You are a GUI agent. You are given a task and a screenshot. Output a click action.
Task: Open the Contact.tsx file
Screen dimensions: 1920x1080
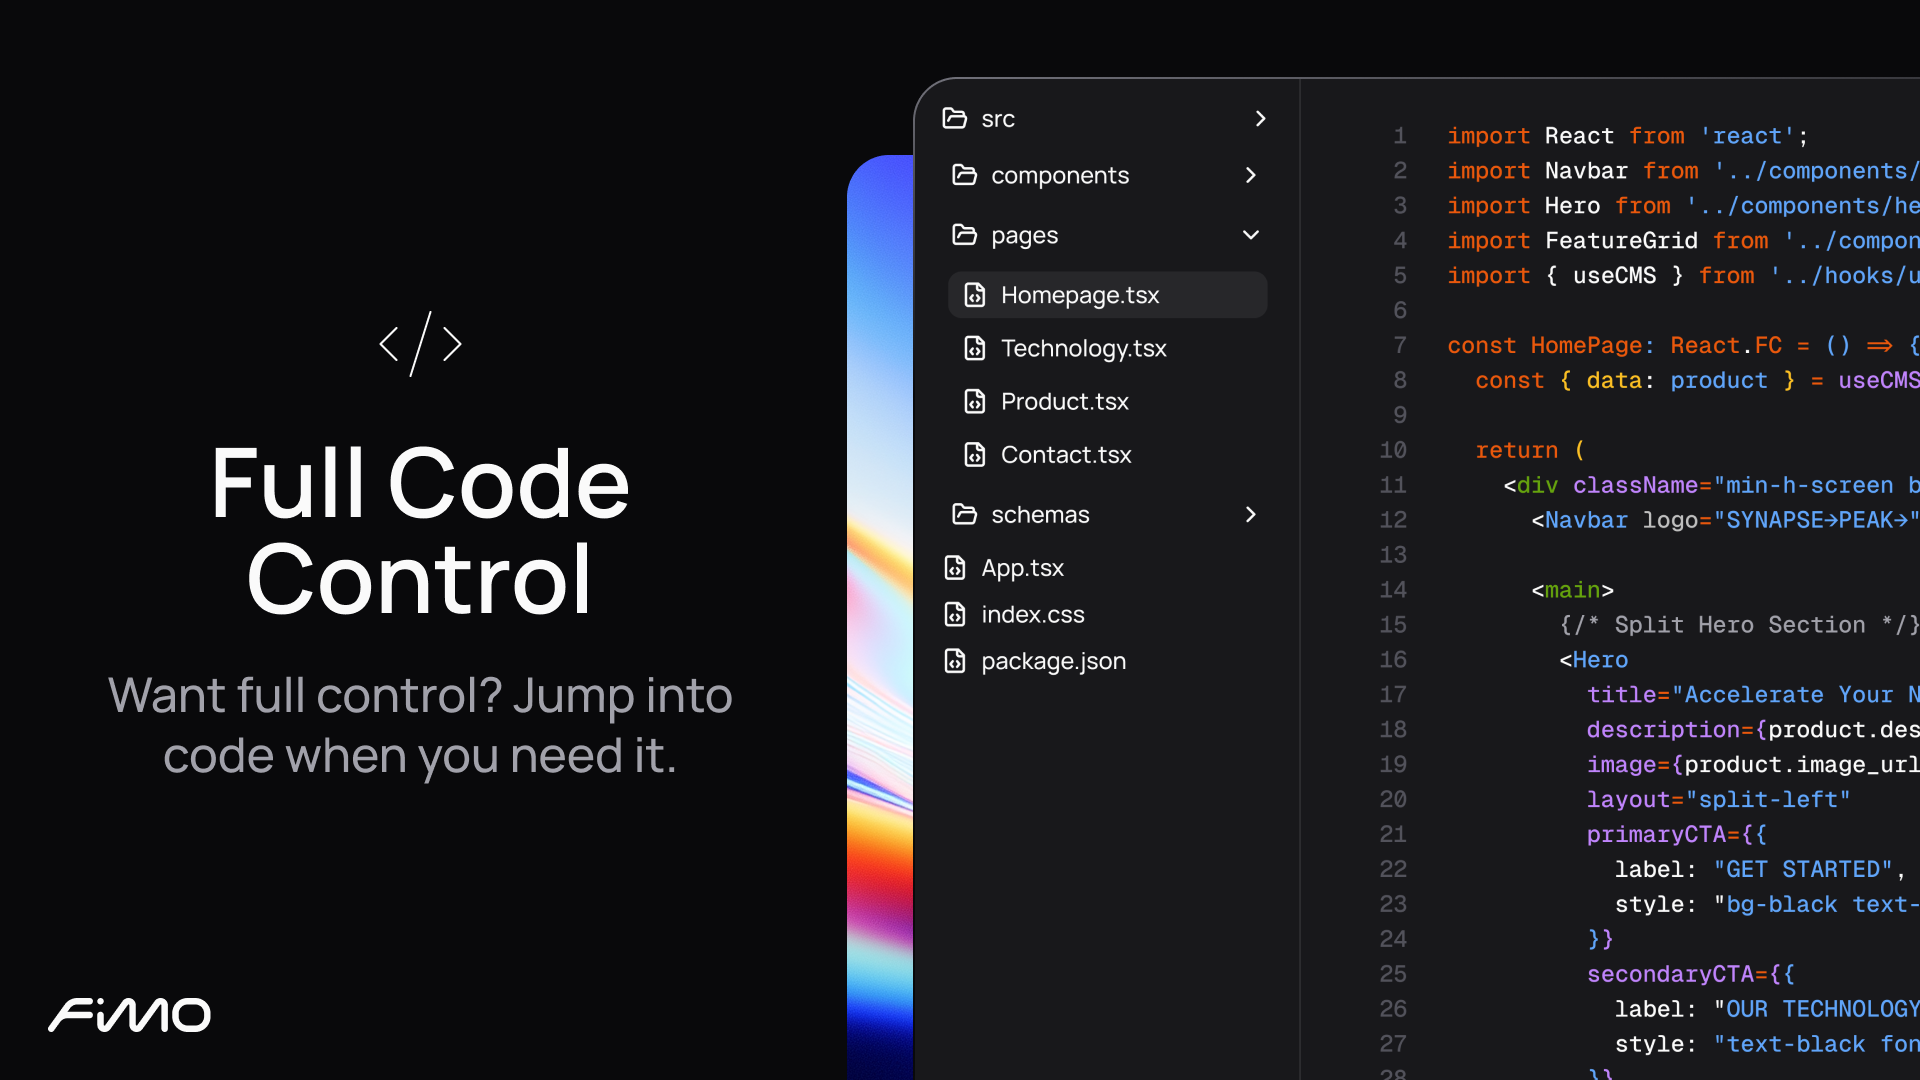point(1066,454)
